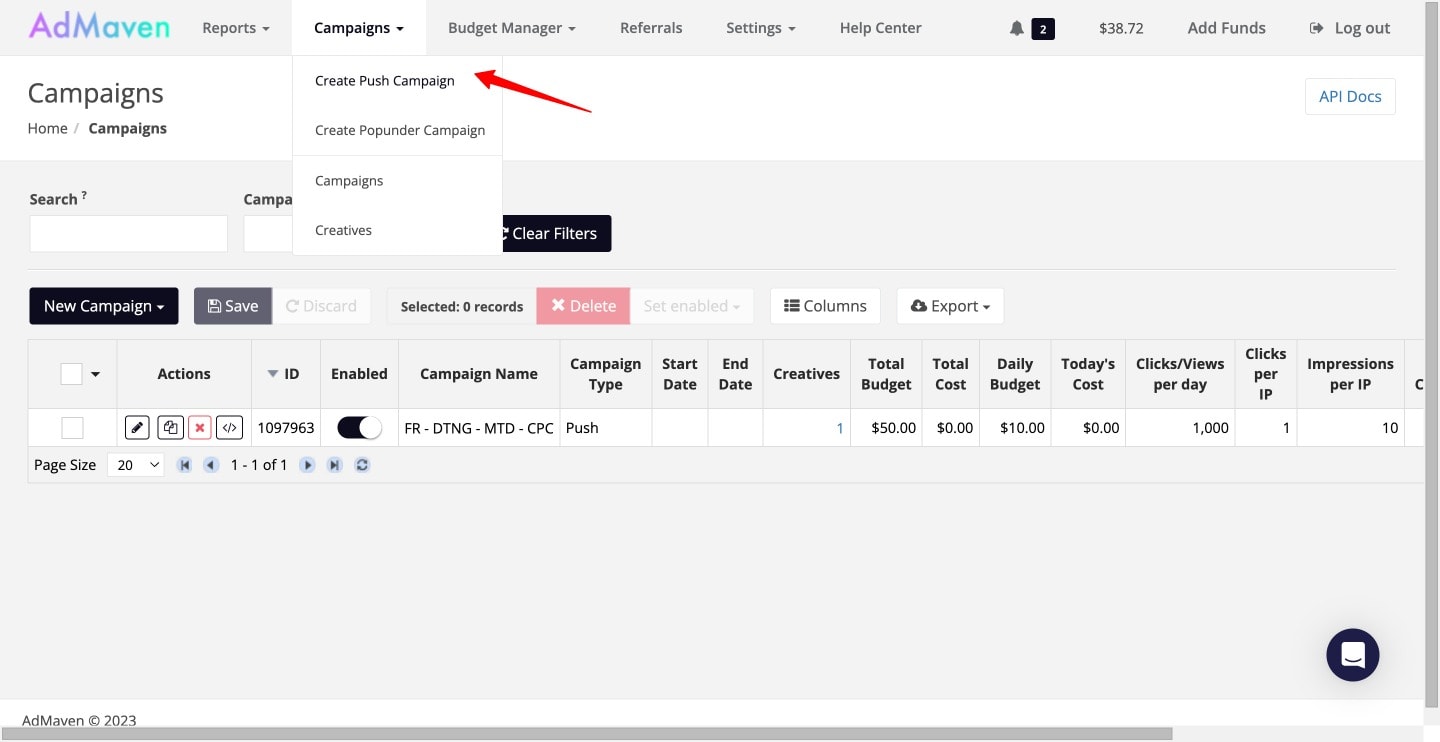Click the refresh icon in pagination bar
Screen dimensions: 1440x742
pos(362,464)
